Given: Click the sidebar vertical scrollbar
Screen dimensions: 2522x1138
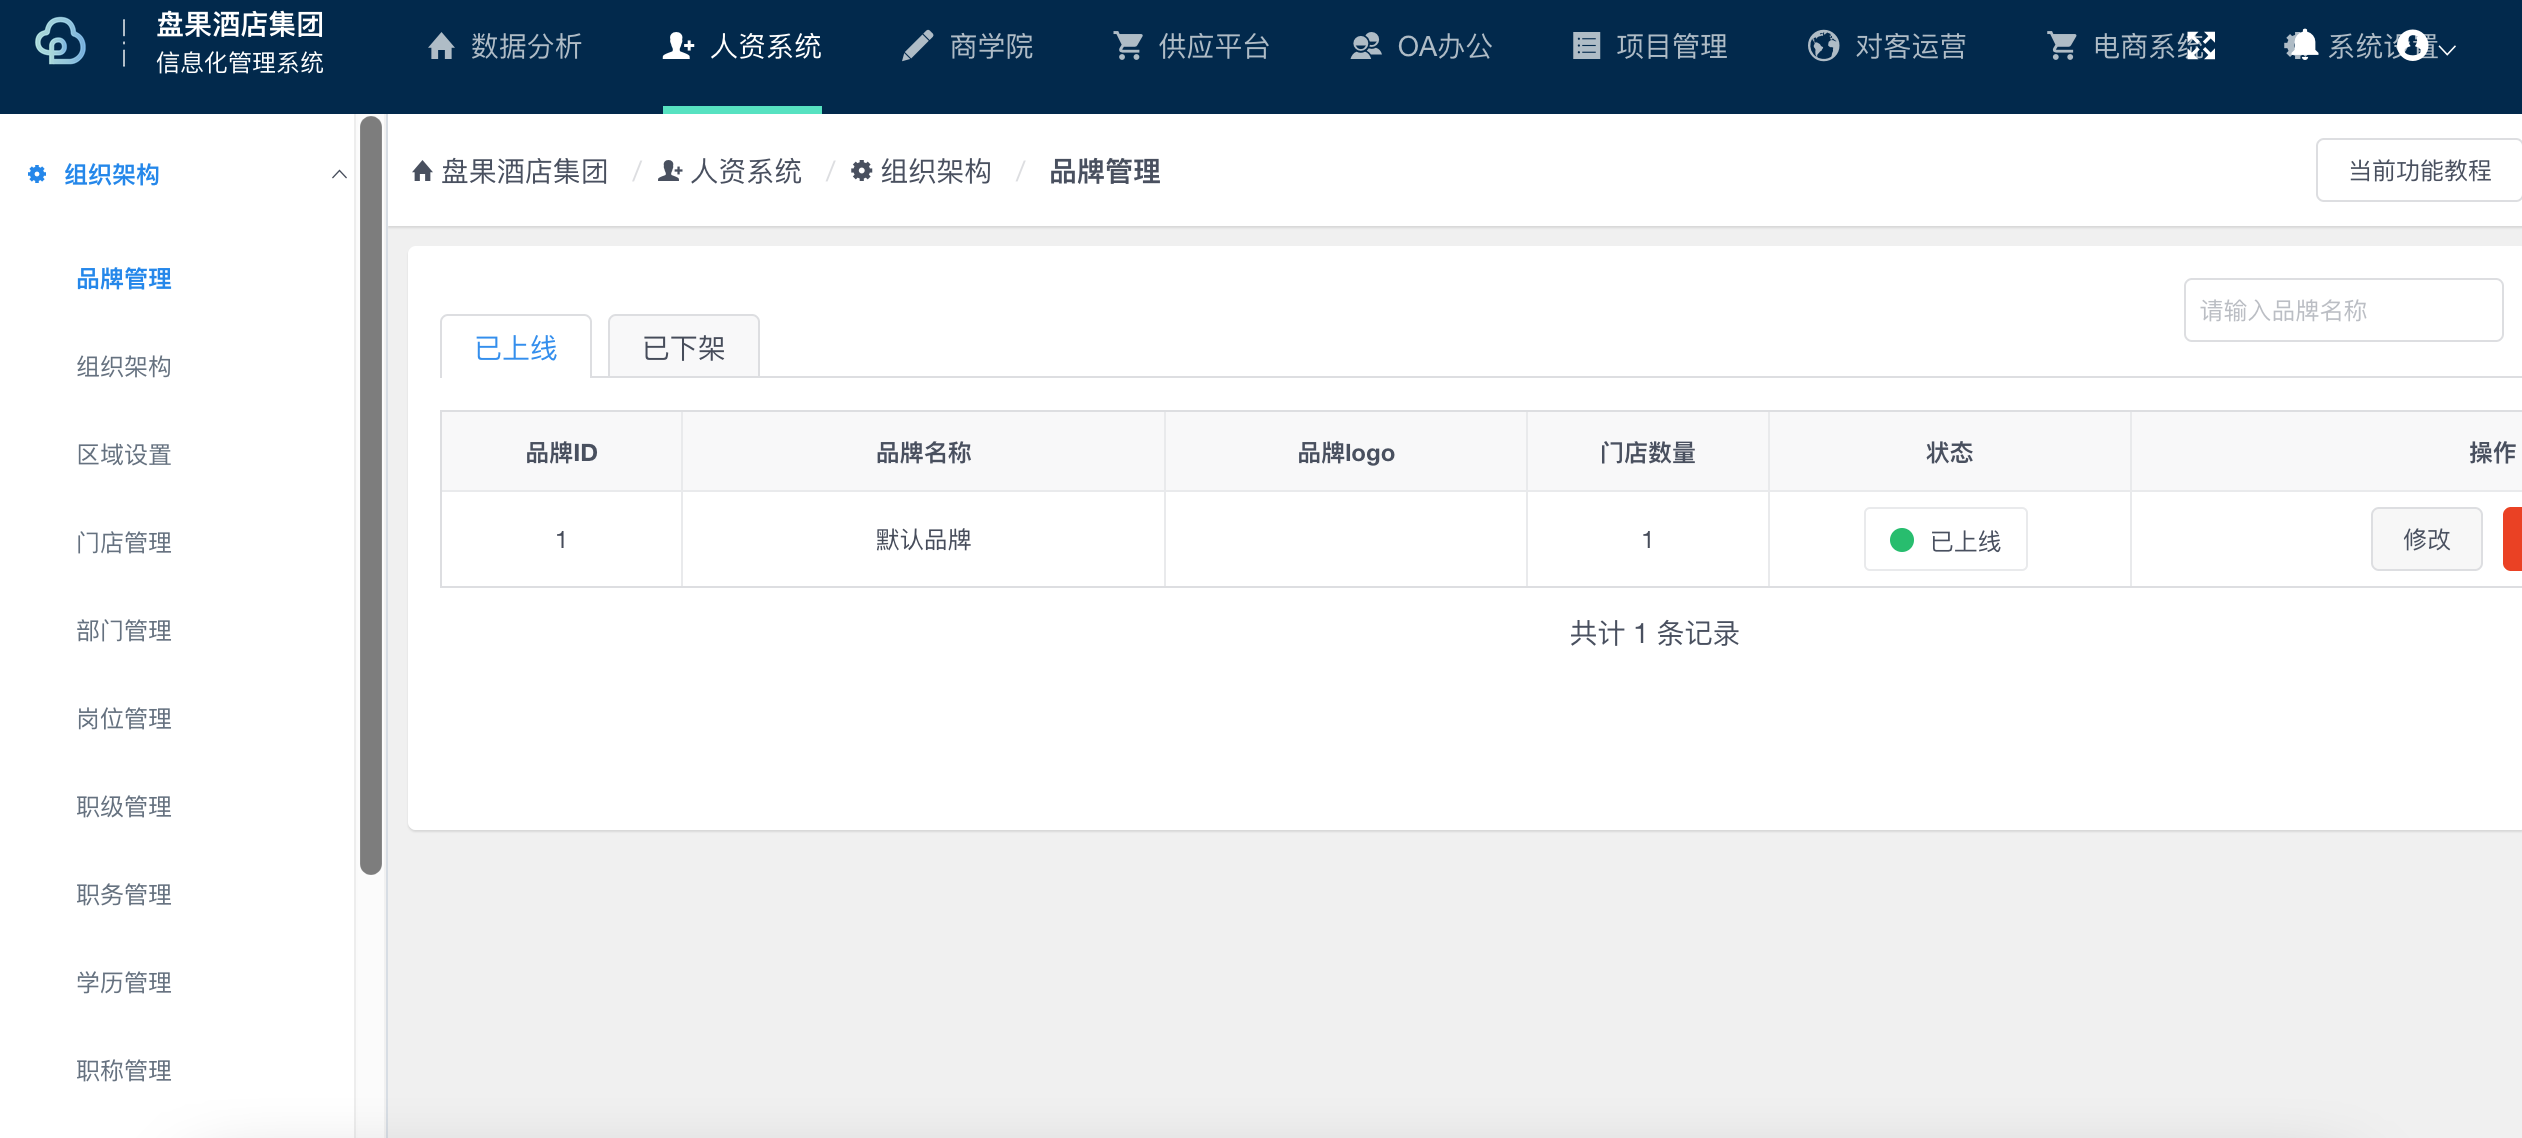Looking at the screenshot, I should coord(370,495).
